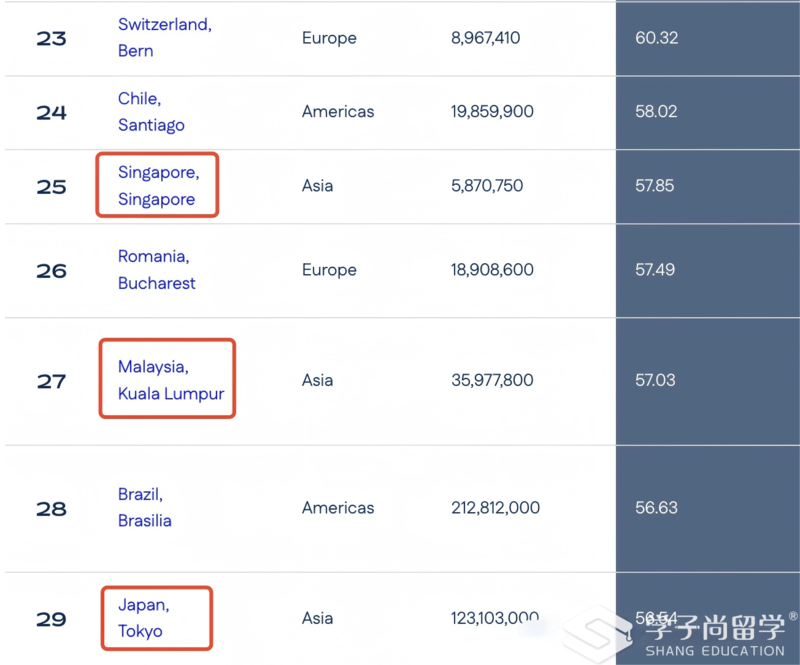Open the Chile, Santiago link
800x665 pixels.
click(x=151, y=112)
